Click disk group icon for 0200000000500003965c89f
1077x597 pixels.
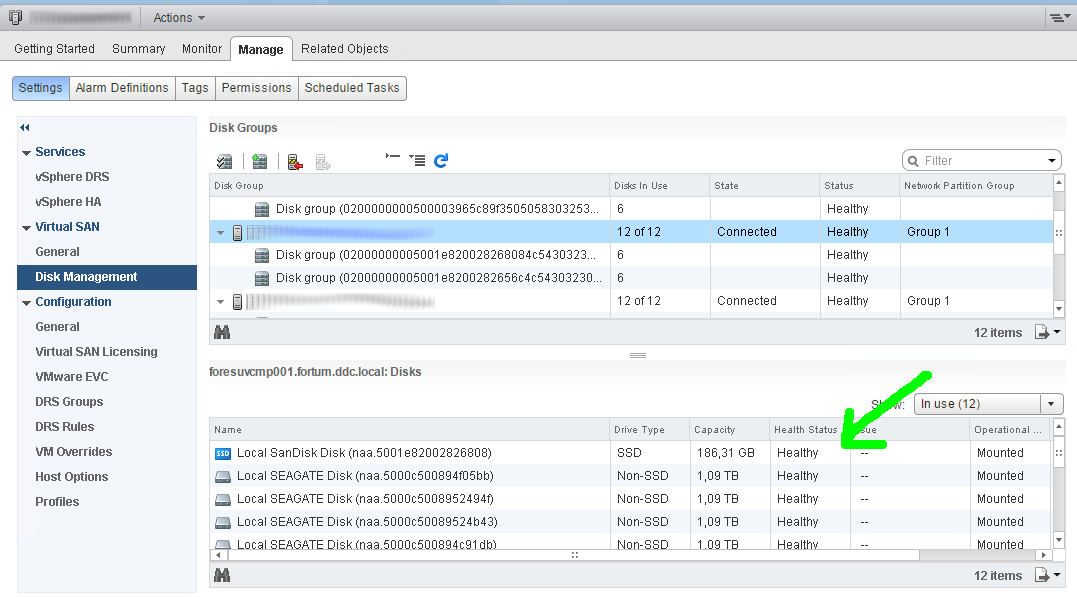262,210
